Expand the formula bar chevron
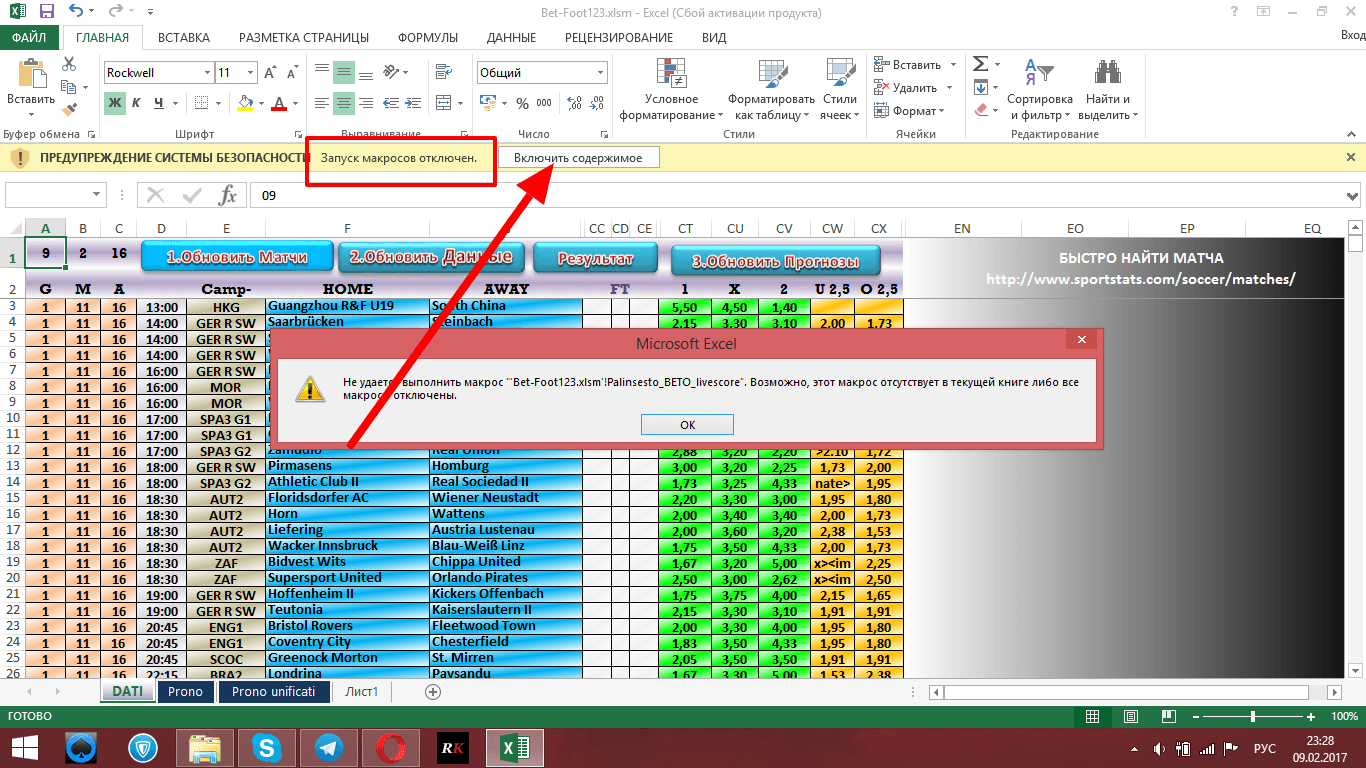Screen dimensions: 1366x768 pyautogui.click(x=1353, y=196)
